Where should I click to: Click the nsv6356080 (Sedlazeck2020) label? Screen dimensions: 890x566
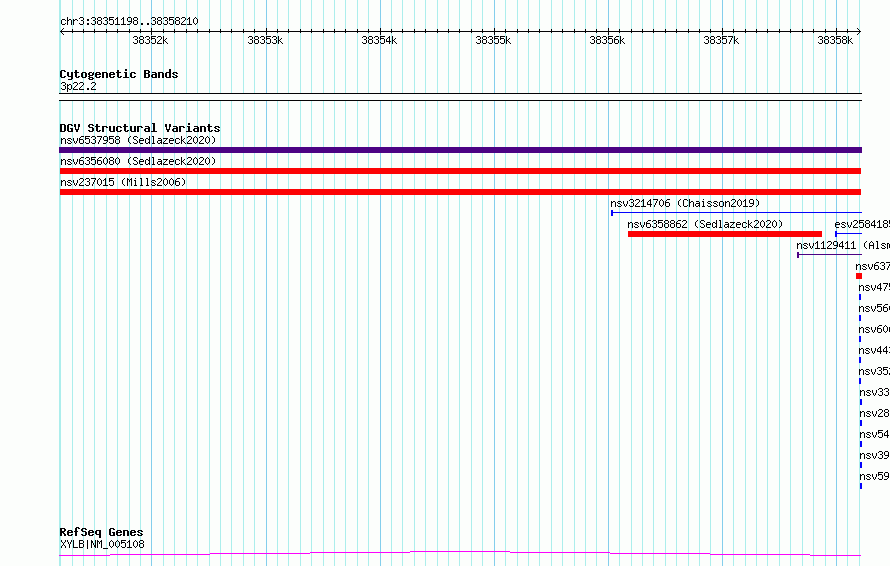point(138,161)
